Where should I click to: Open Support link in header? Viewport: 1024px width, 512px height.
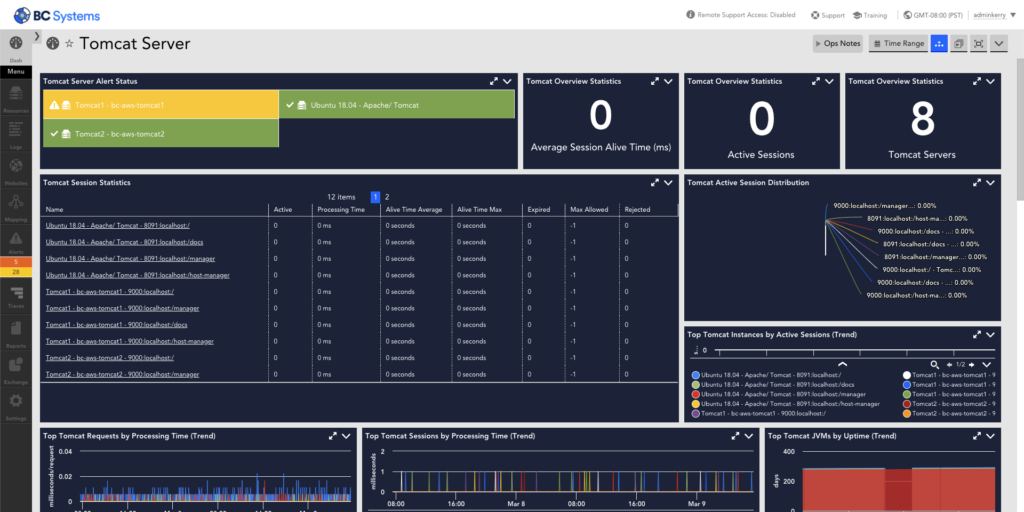(827, 15)
